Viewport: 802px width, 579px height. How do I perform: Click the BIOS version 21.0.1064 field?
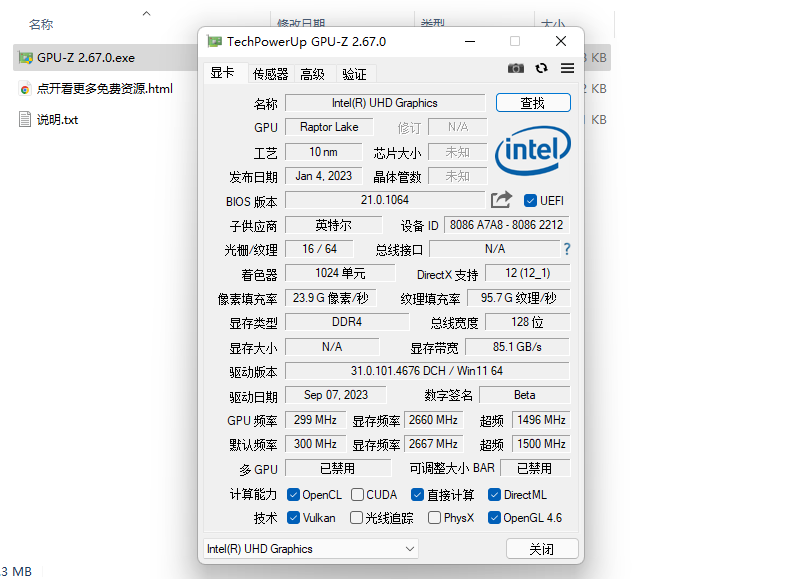click(385, 200)
